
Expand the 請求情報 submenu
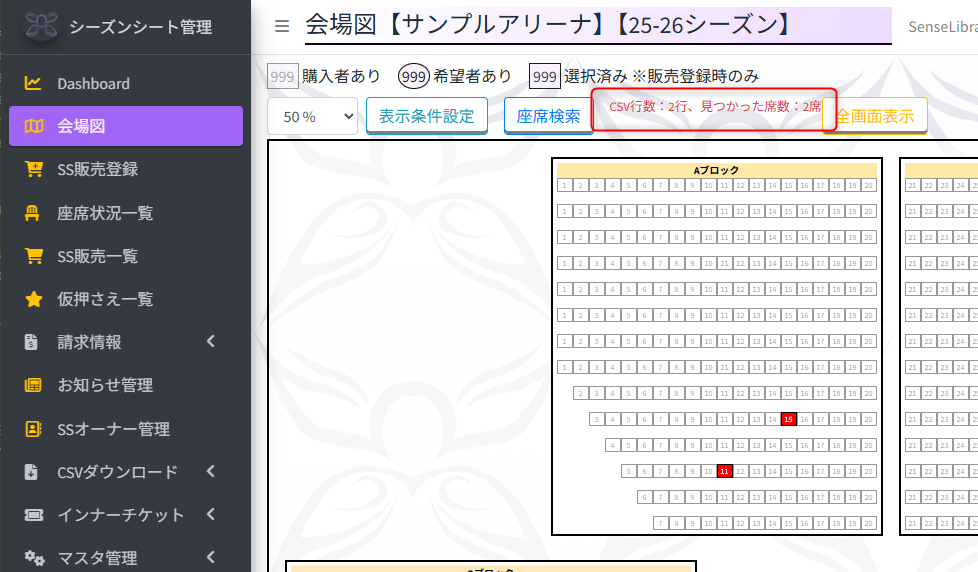click(210, 342)
